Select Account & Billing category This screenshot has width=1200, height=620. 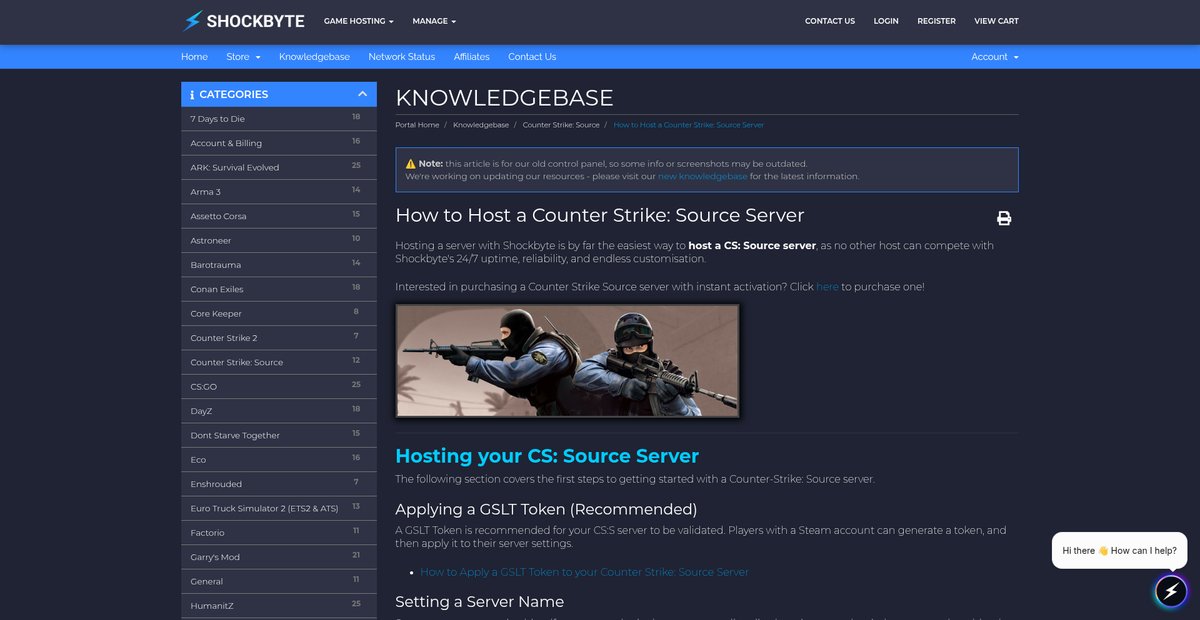click(279, 143)
